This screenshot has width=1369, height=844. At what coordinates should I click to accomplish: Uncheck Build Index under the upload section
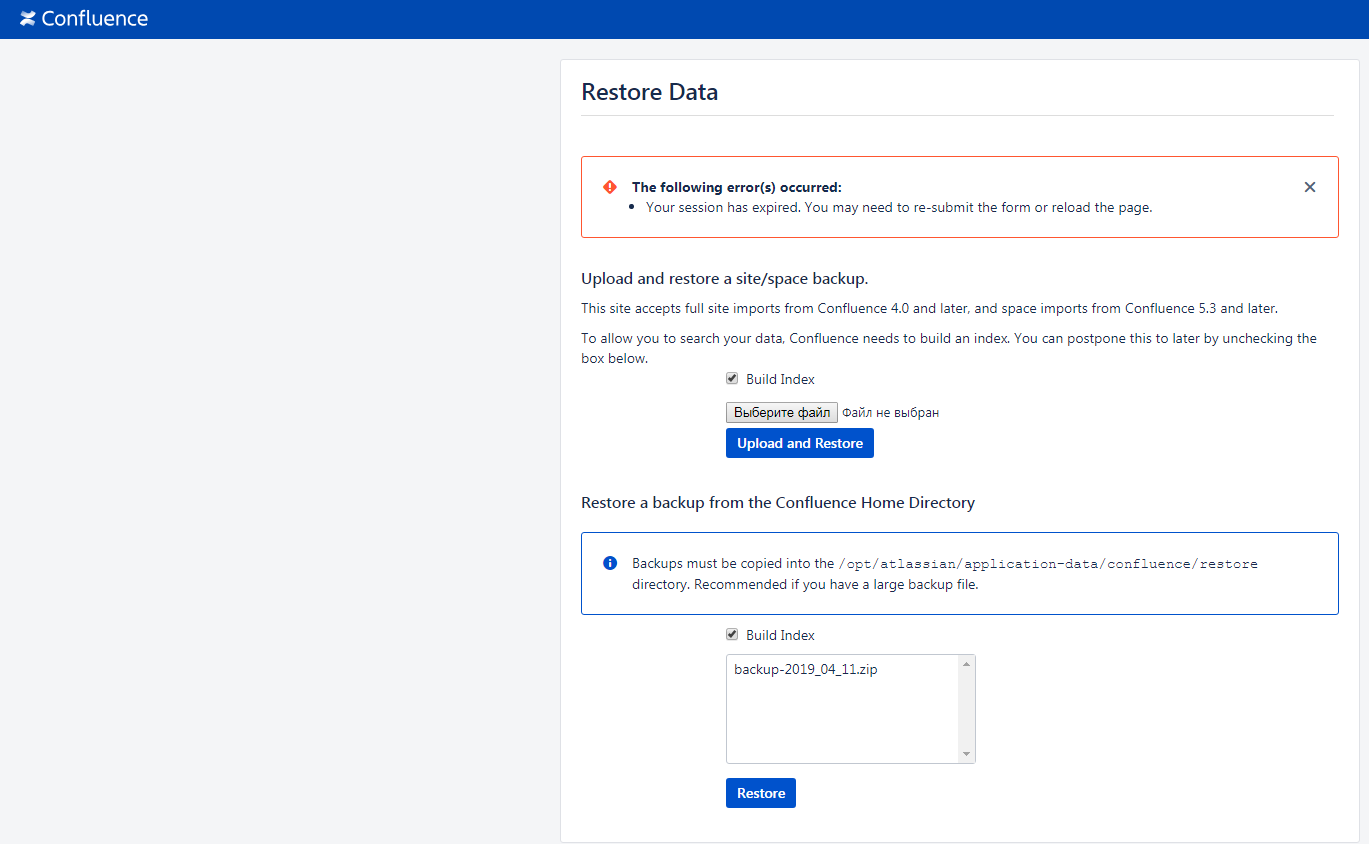point(732,379)
